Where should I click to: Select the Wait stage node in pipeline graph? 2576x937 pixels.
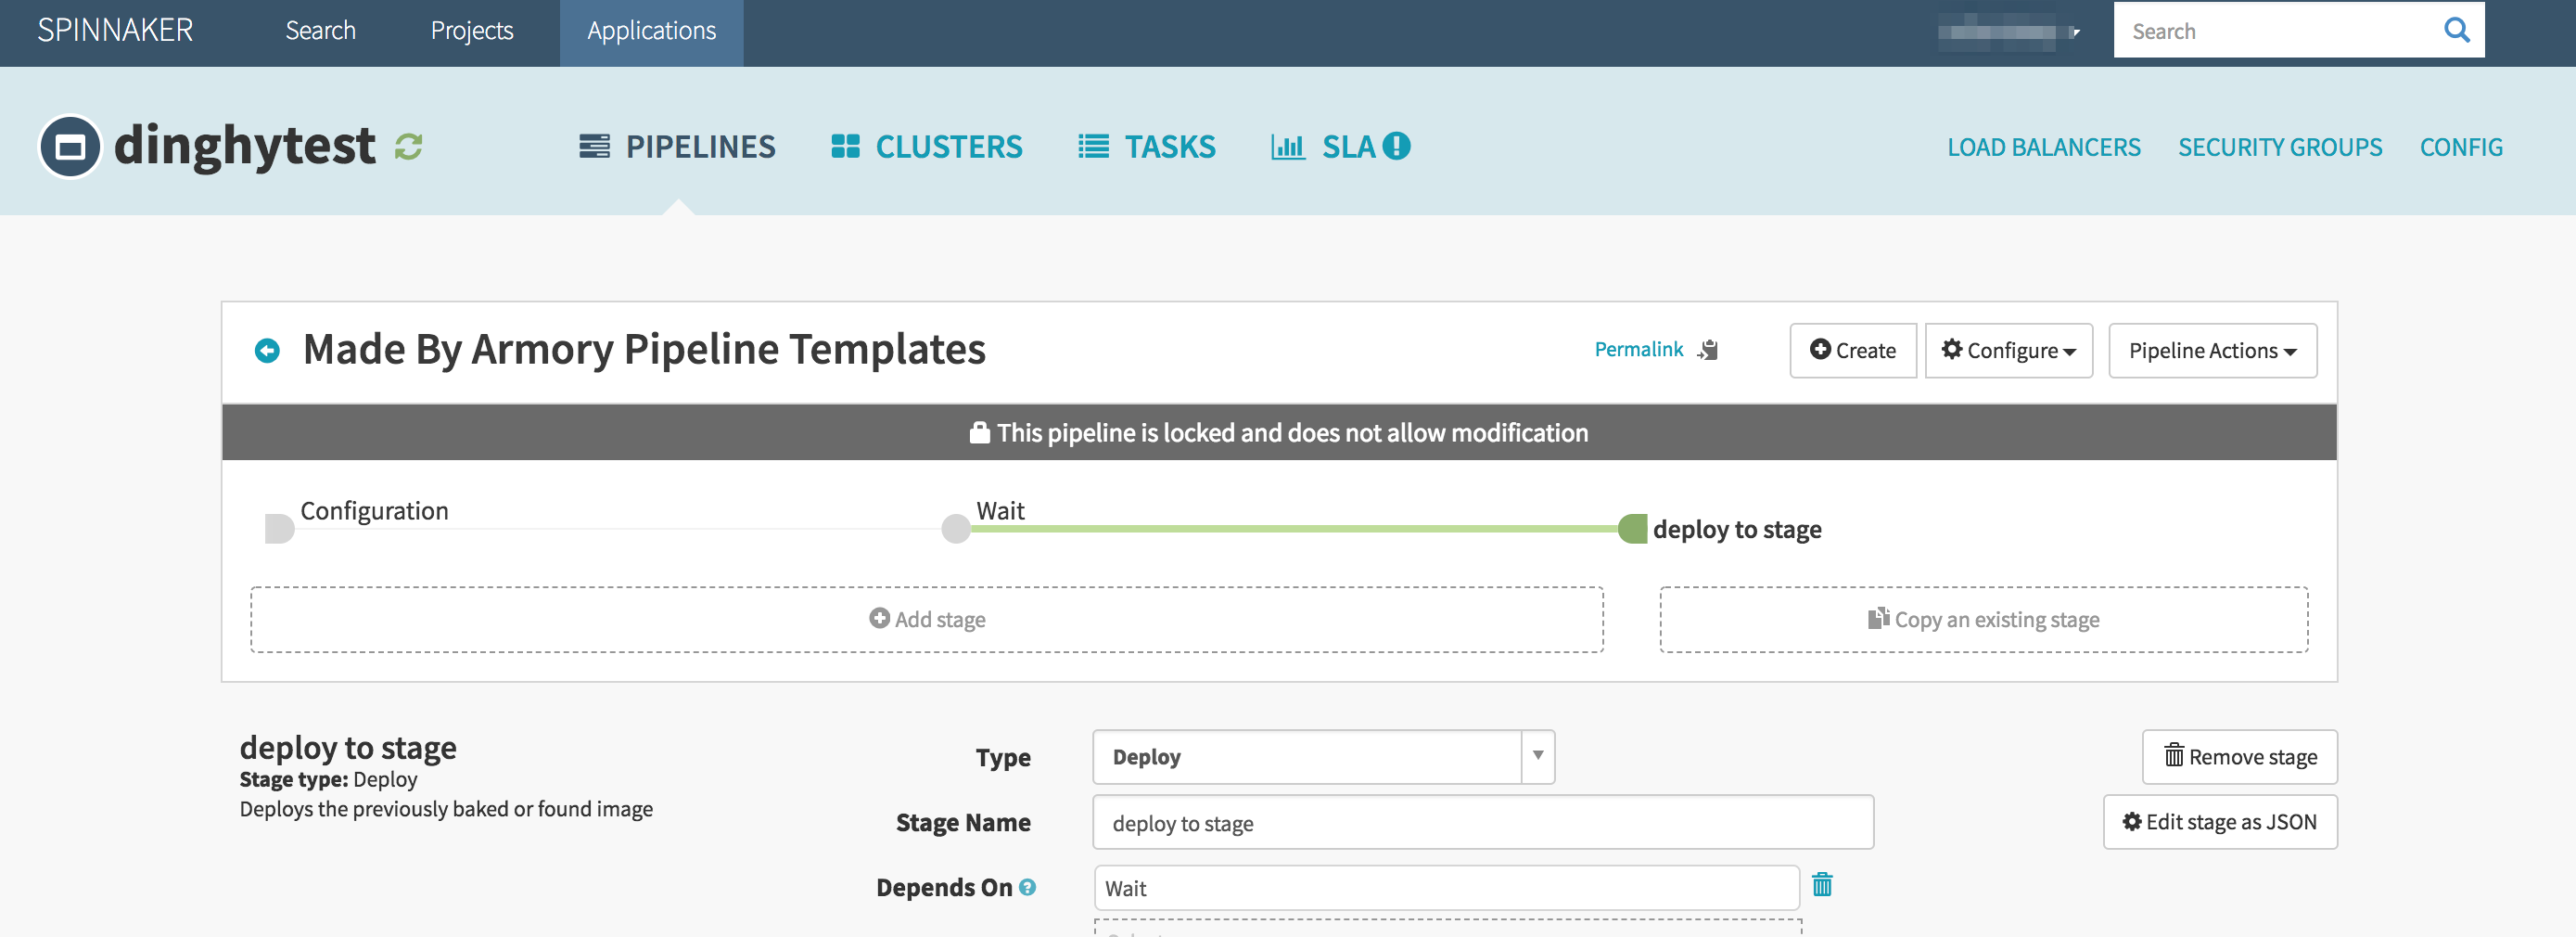[x=956, y=528]
